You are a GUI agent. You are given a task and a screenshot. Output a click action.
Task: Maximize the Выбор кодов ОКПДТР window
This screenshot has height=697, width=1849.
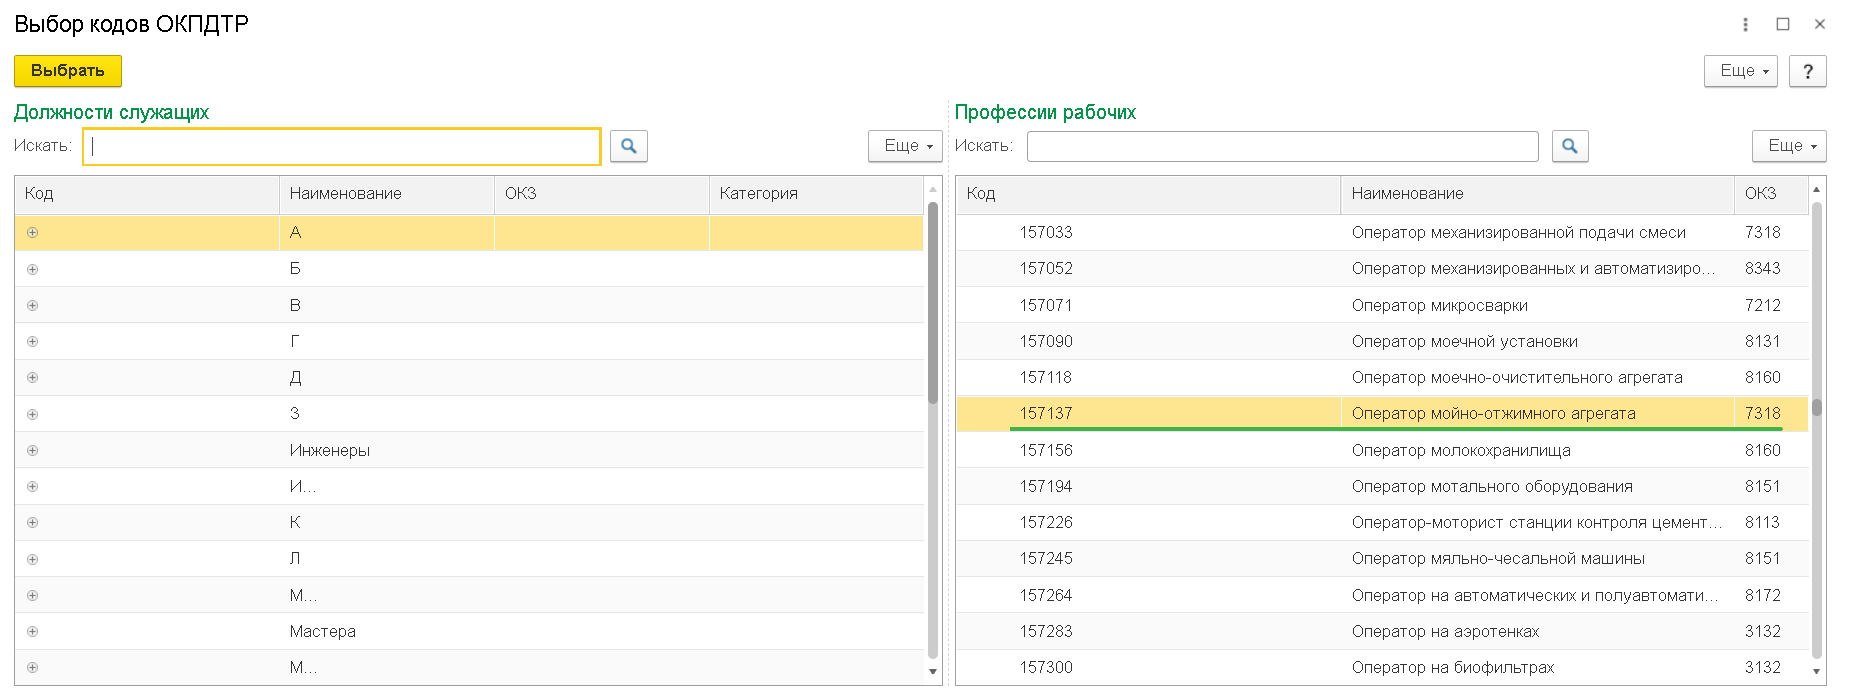pyautogui.click(x=1783, y=24)
